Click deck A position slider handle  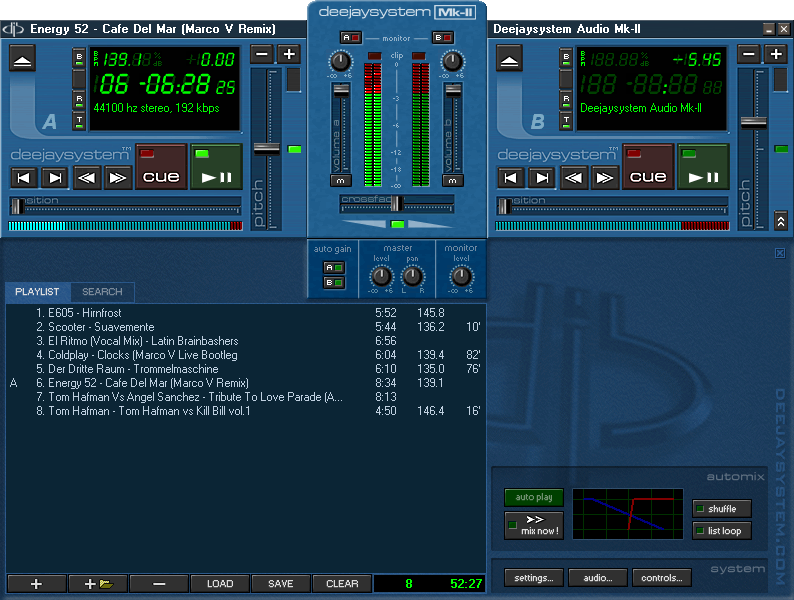17,206
